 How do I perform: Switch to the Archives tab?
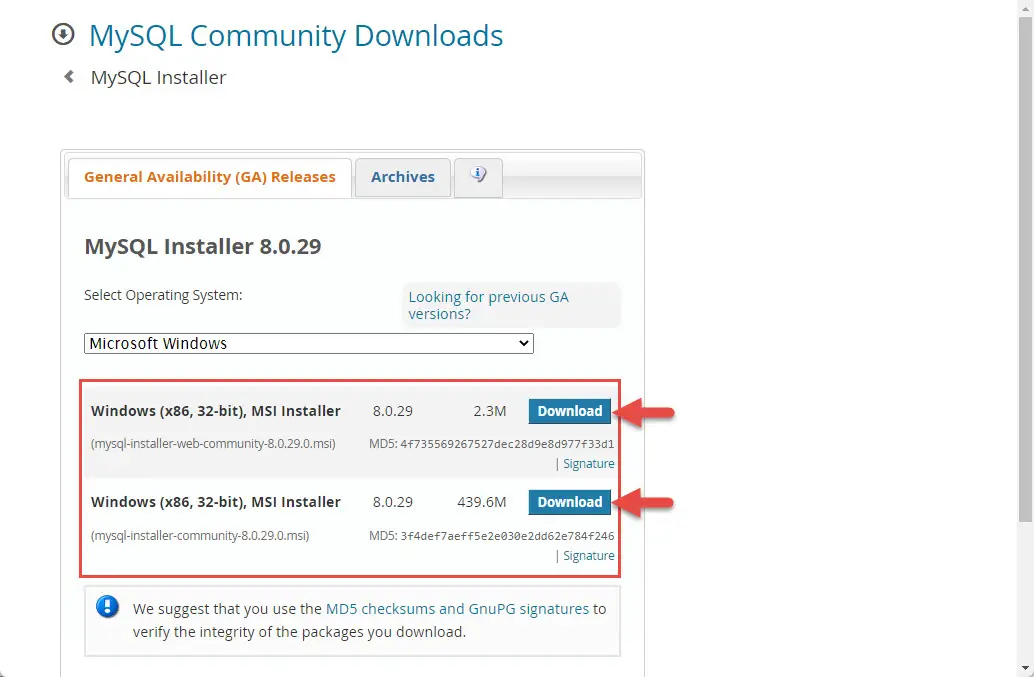[403, 177]
